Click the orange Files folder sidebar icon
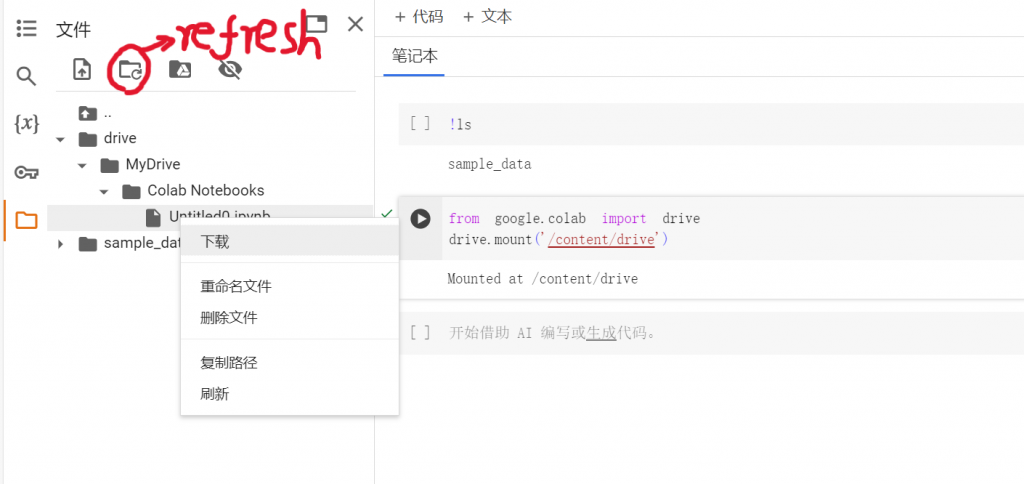This screenshot has width=1024, height=484. pyautogui.click(x=26, y=220)
